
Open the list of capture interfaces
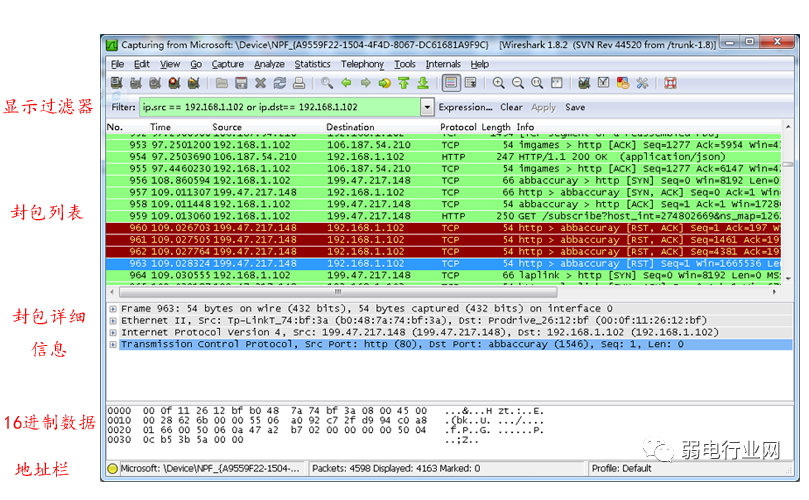pos(117,83)
